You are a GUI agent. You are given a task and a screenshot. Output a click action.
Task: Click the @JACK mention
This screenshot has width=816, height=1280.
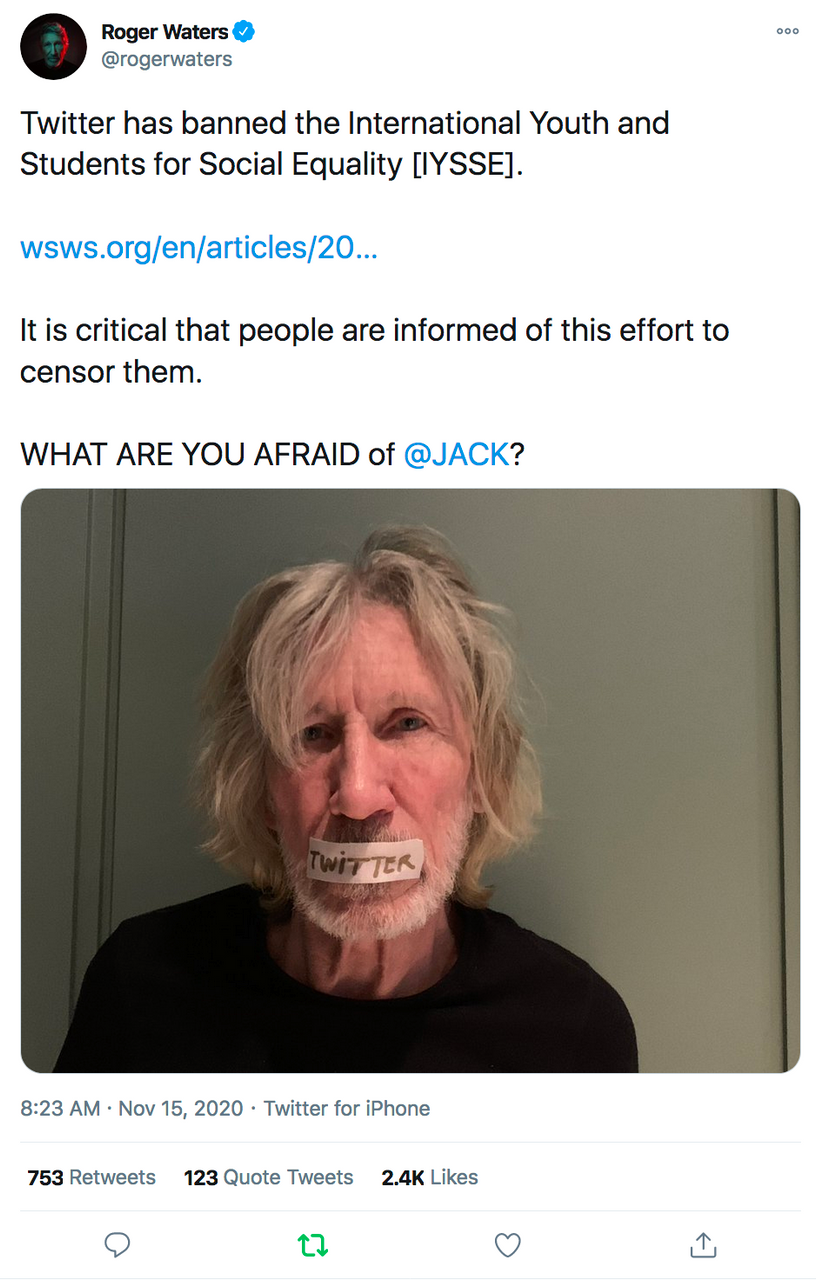coord(457,454)
